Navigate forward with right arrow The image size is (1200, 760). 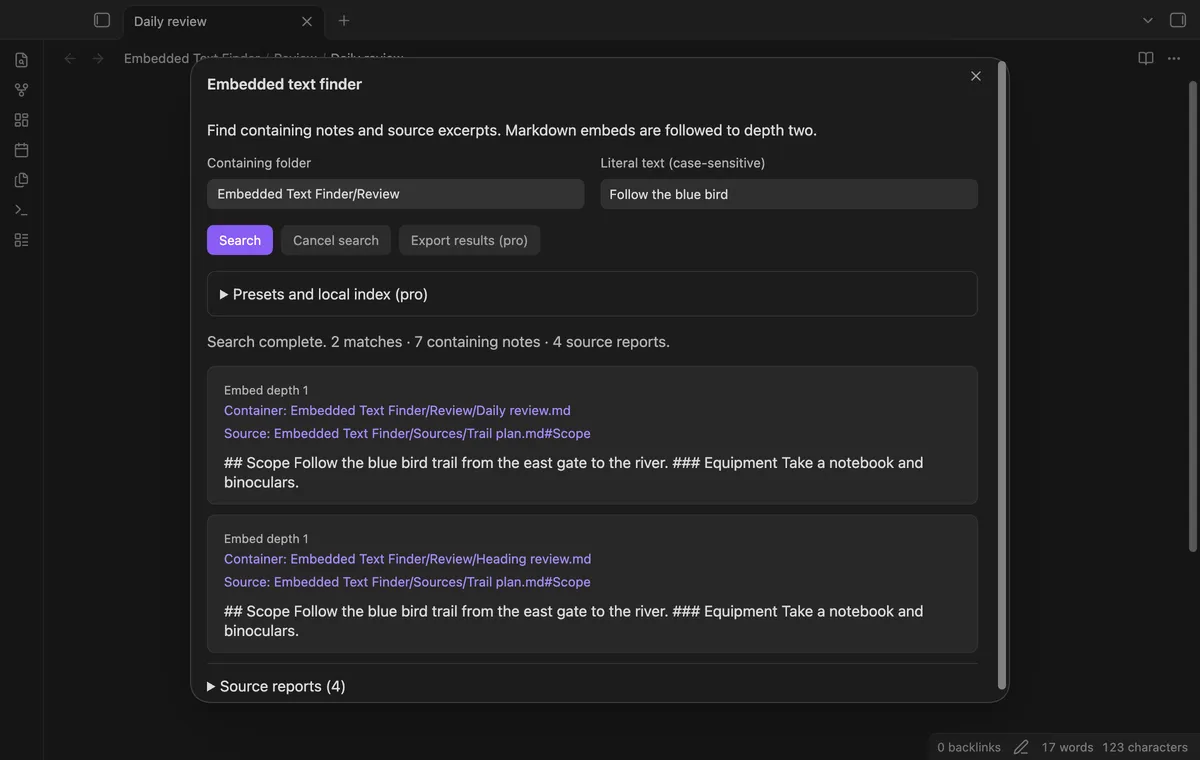point(98,59)
